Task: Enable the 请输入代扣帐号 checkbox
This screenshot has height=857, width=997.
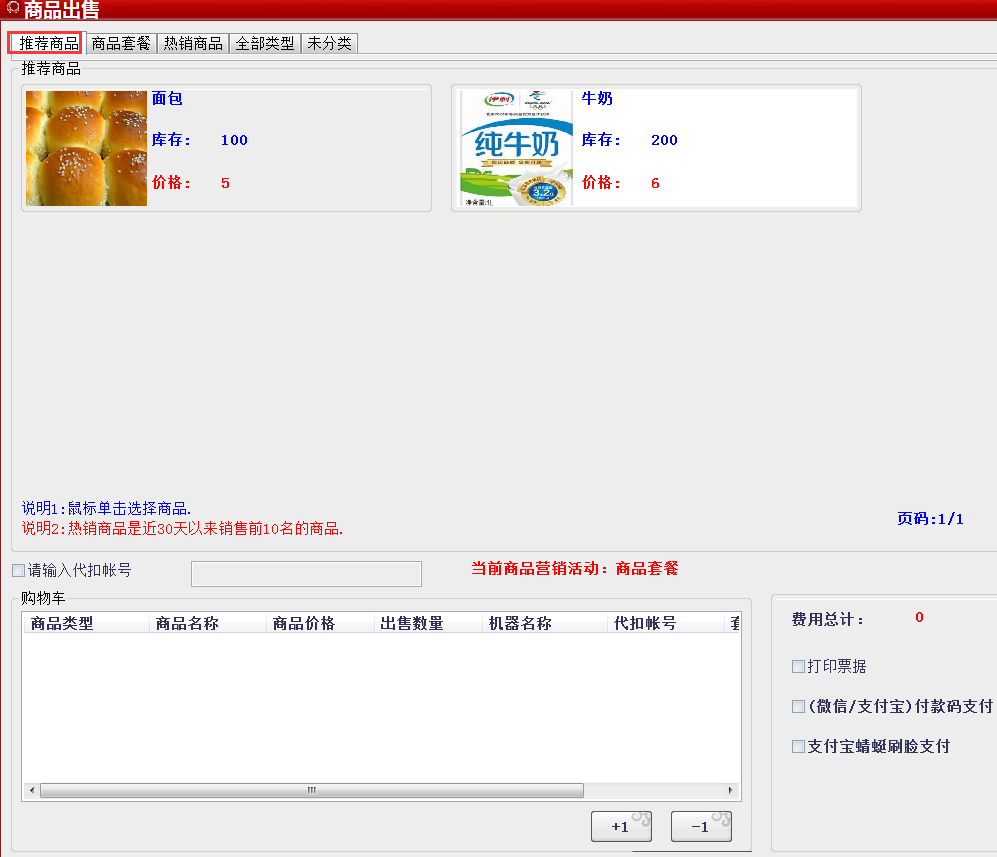Action: click(19, 571)
